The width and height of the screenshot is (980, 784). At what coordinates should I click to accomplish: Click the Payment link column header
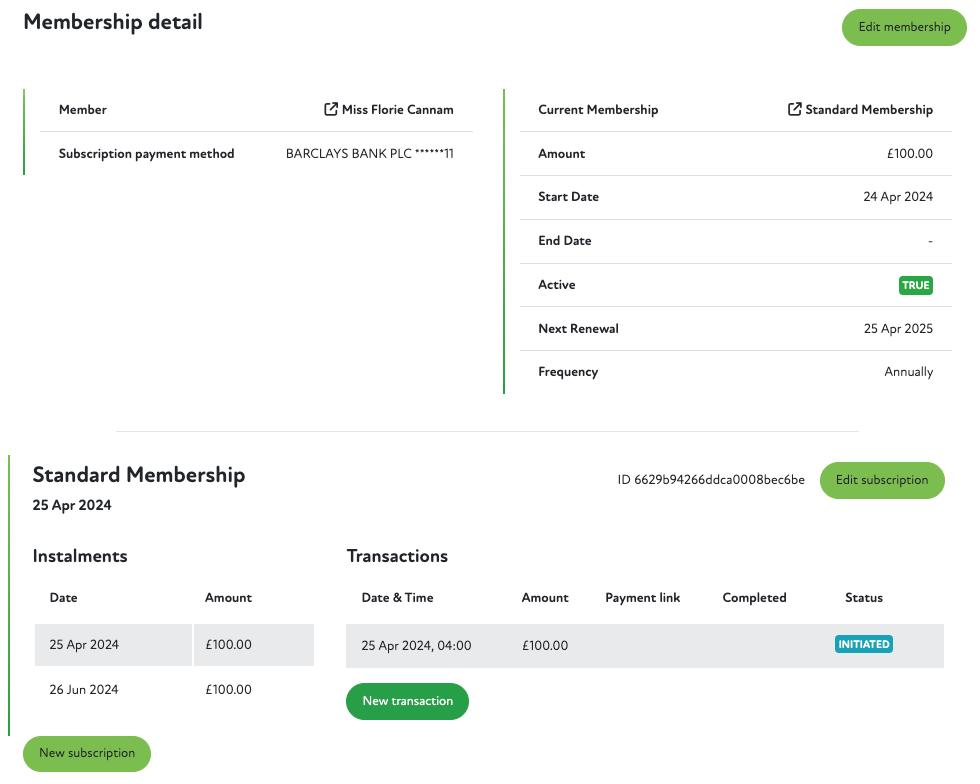(x=642, y=598)
